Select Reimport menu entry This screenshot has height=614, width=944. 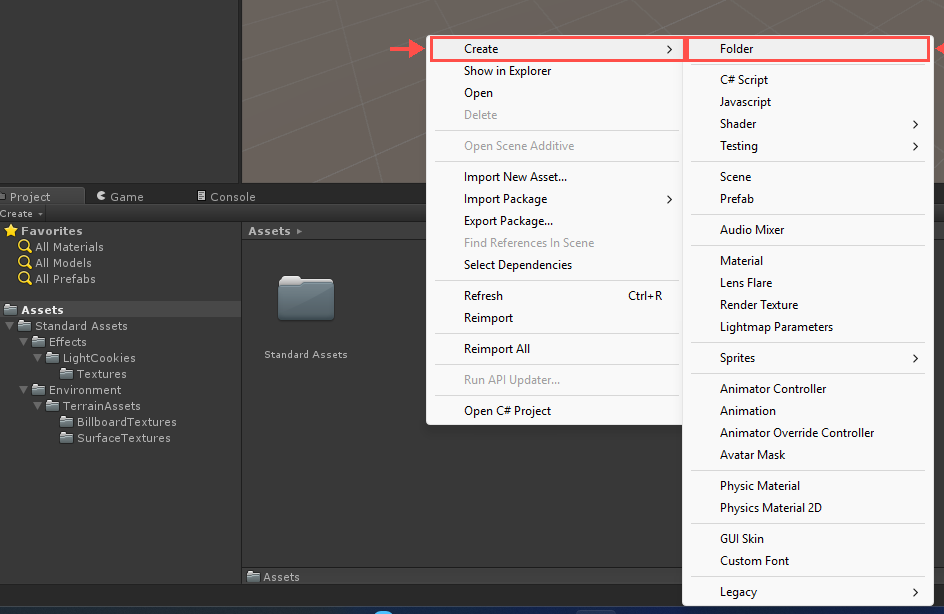[556, 318]
